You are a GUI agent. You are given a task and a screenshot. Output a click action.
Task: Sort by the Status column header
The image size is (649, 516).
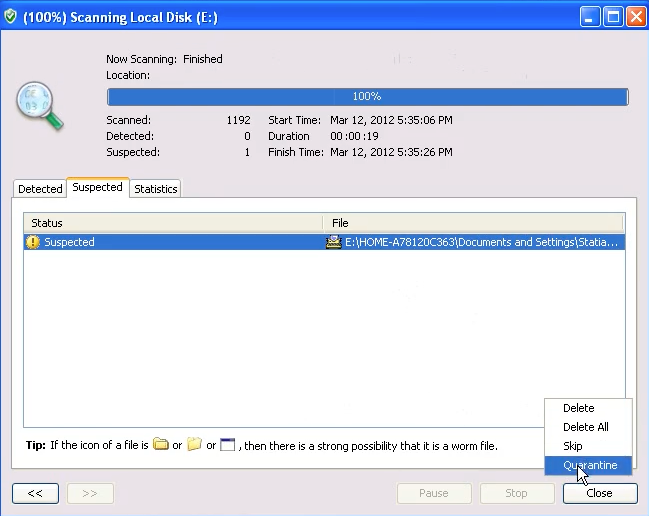coord(172,223)
